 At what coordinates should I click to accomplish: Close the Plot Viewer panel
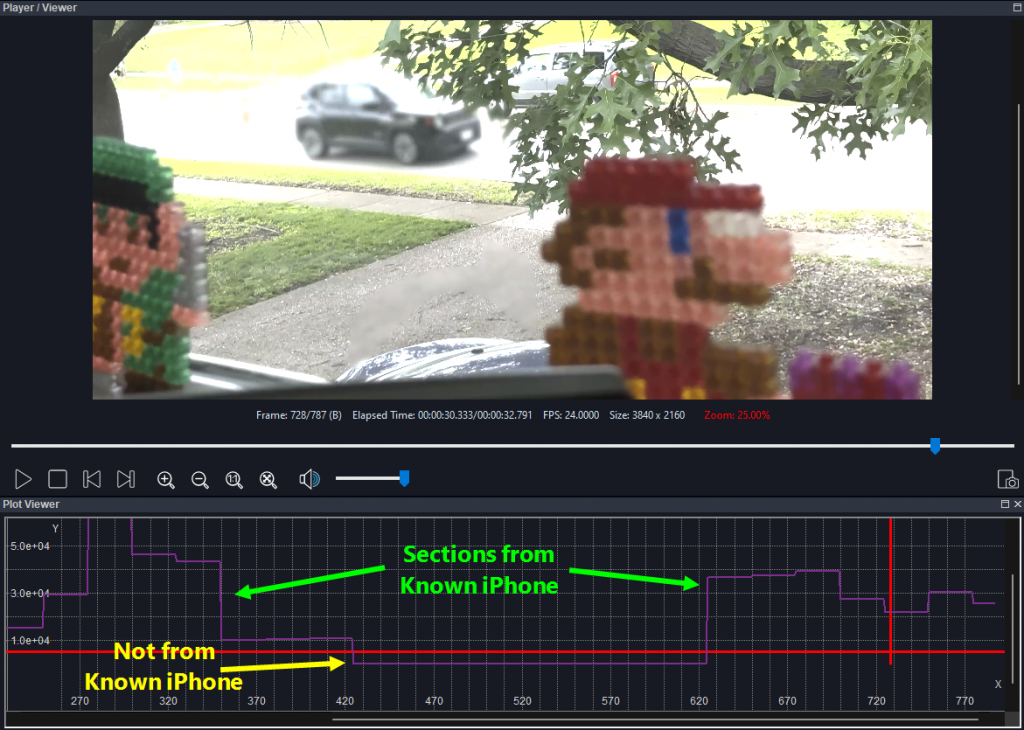click(1017, 505)
